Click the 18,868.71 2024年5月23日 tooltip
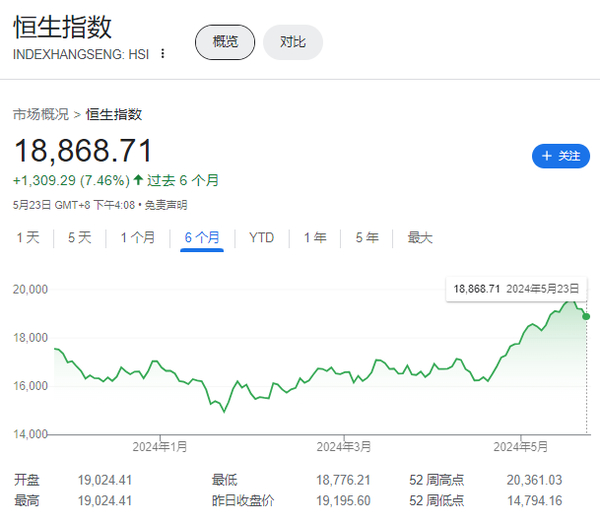600x523 pixels. coord(516,289)
